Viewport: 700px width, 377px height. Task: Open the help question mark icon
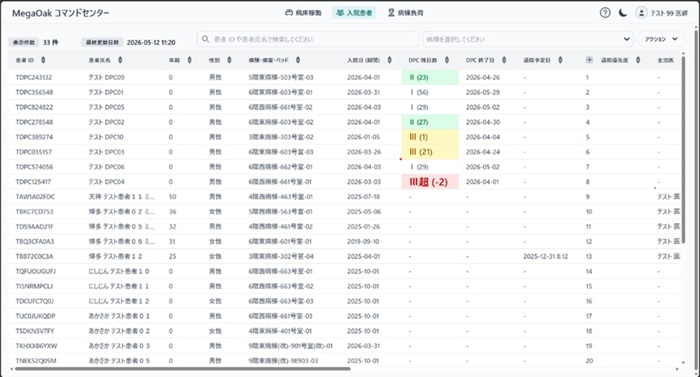(x=605, y=13)
